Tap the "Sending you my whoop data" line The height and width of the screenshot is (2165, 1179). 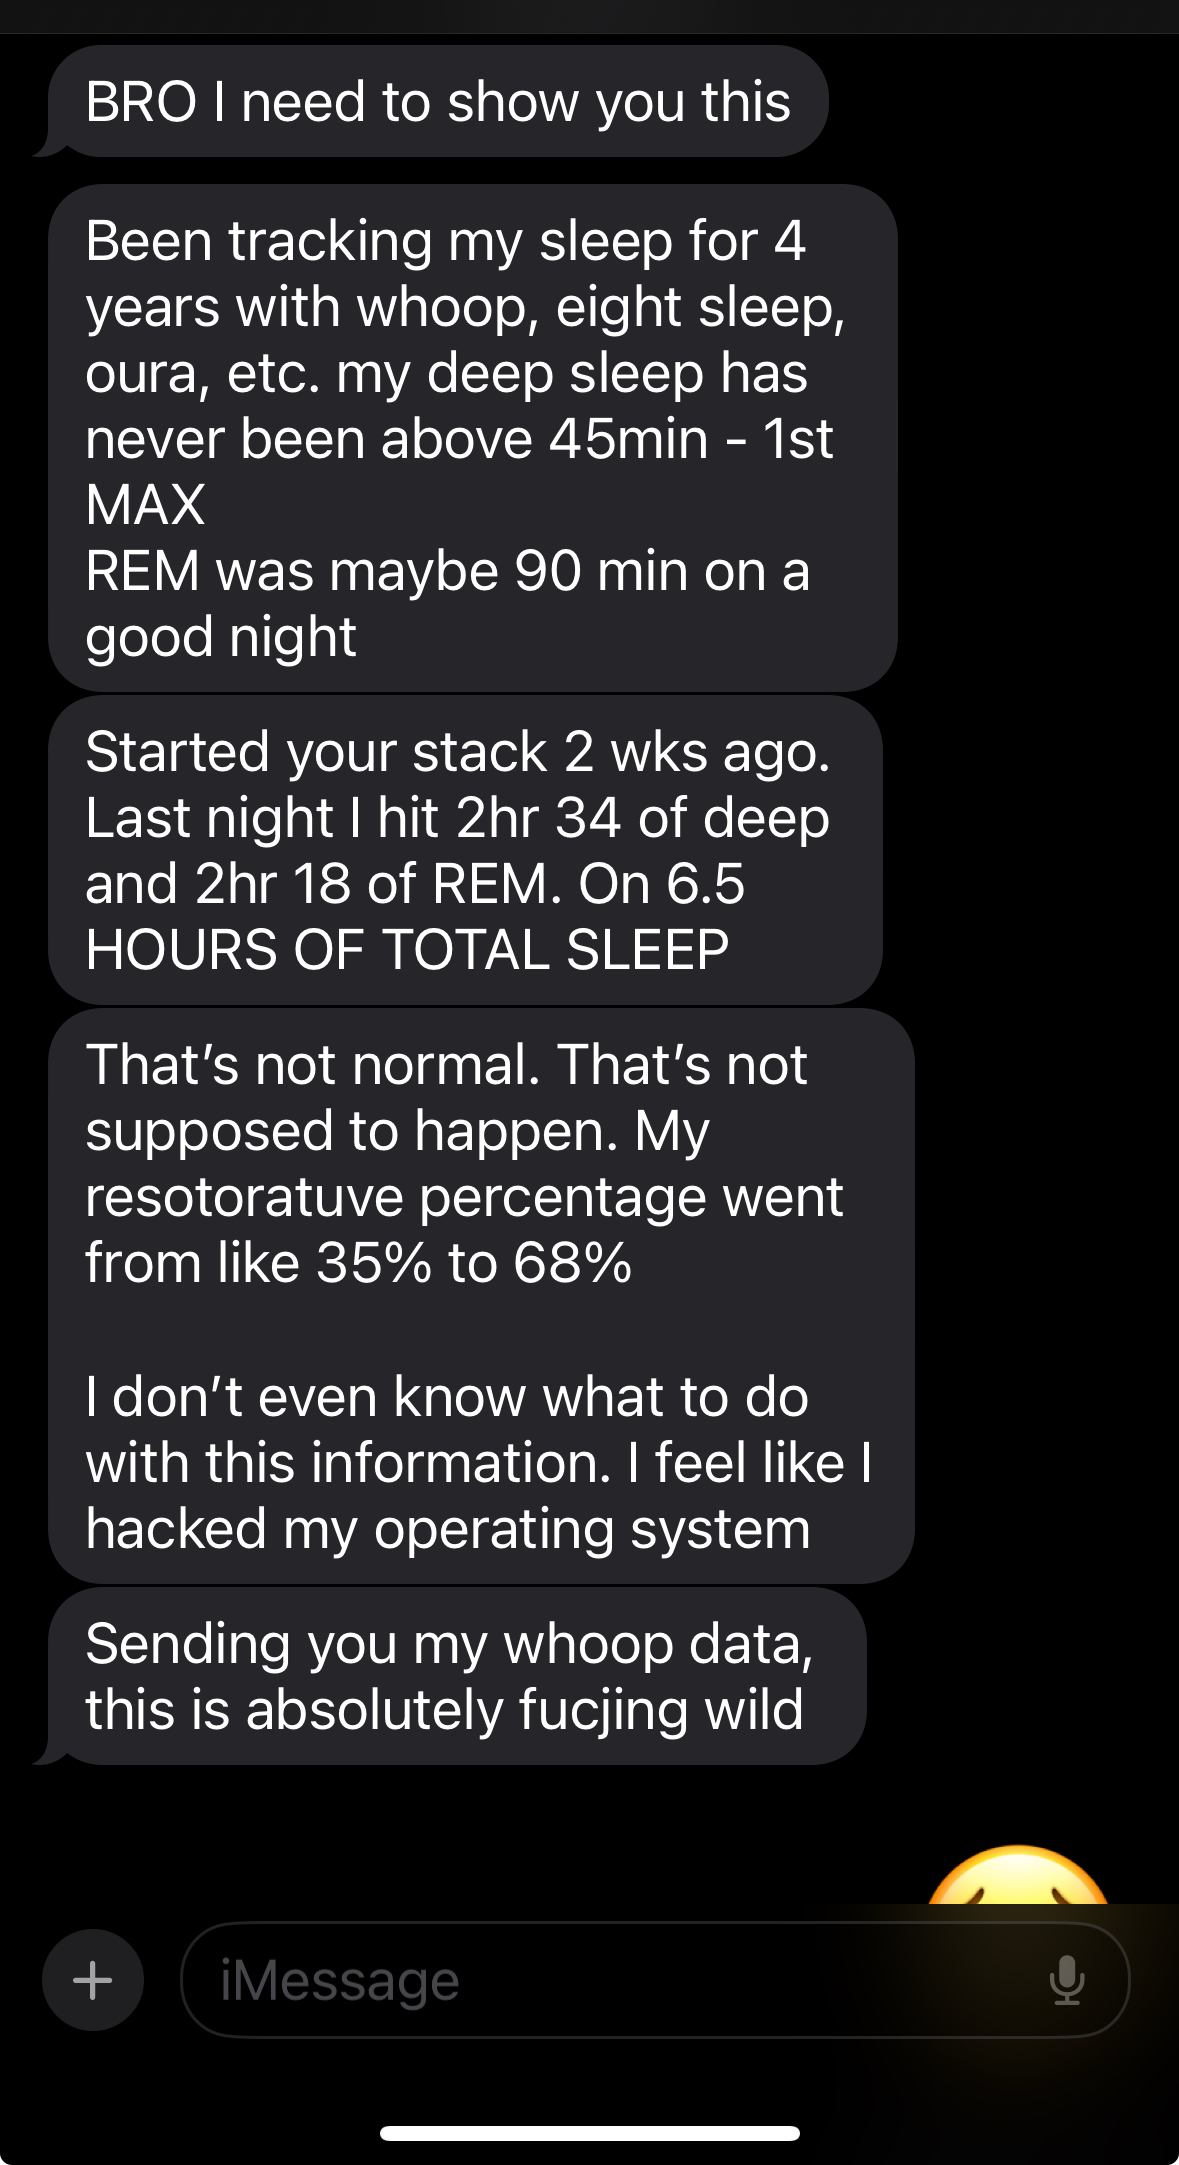tap(449, 1644)
